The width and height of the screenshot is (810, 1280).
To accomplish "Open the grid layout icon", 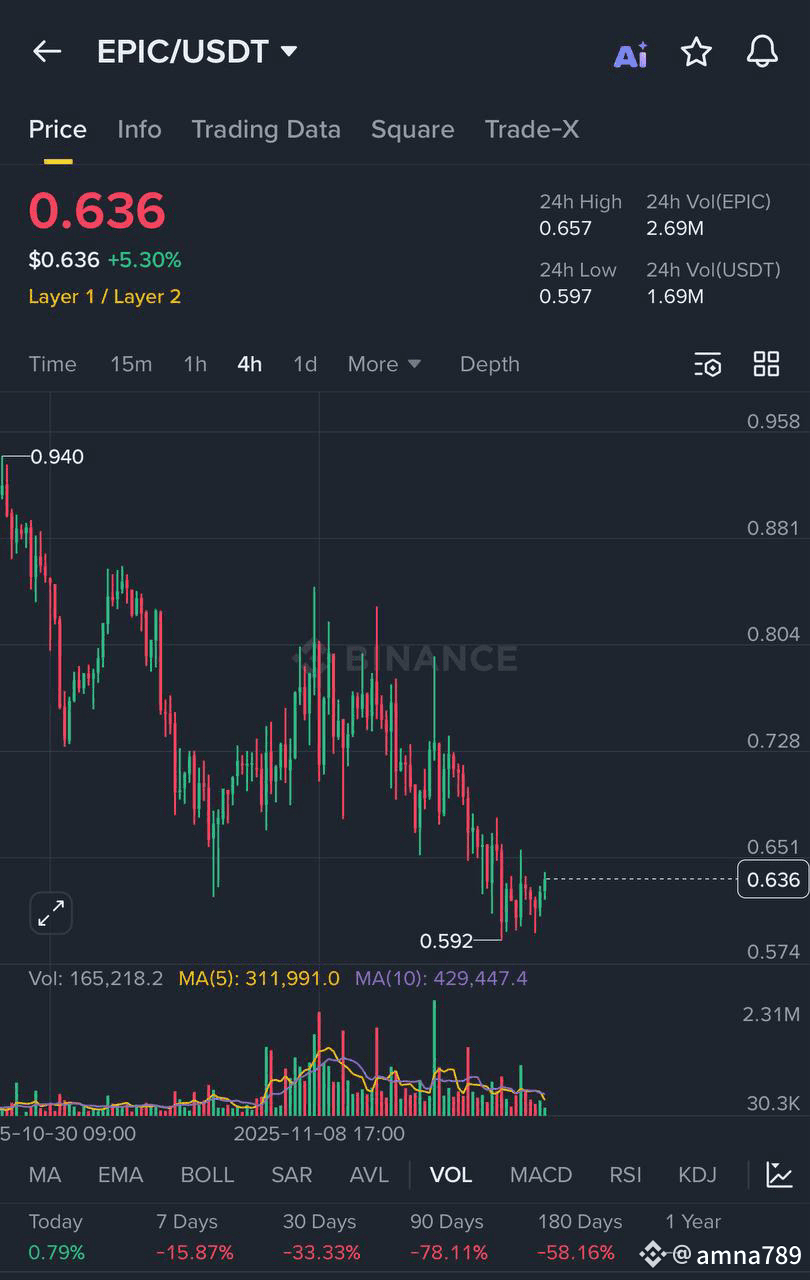I will point(766,364).
